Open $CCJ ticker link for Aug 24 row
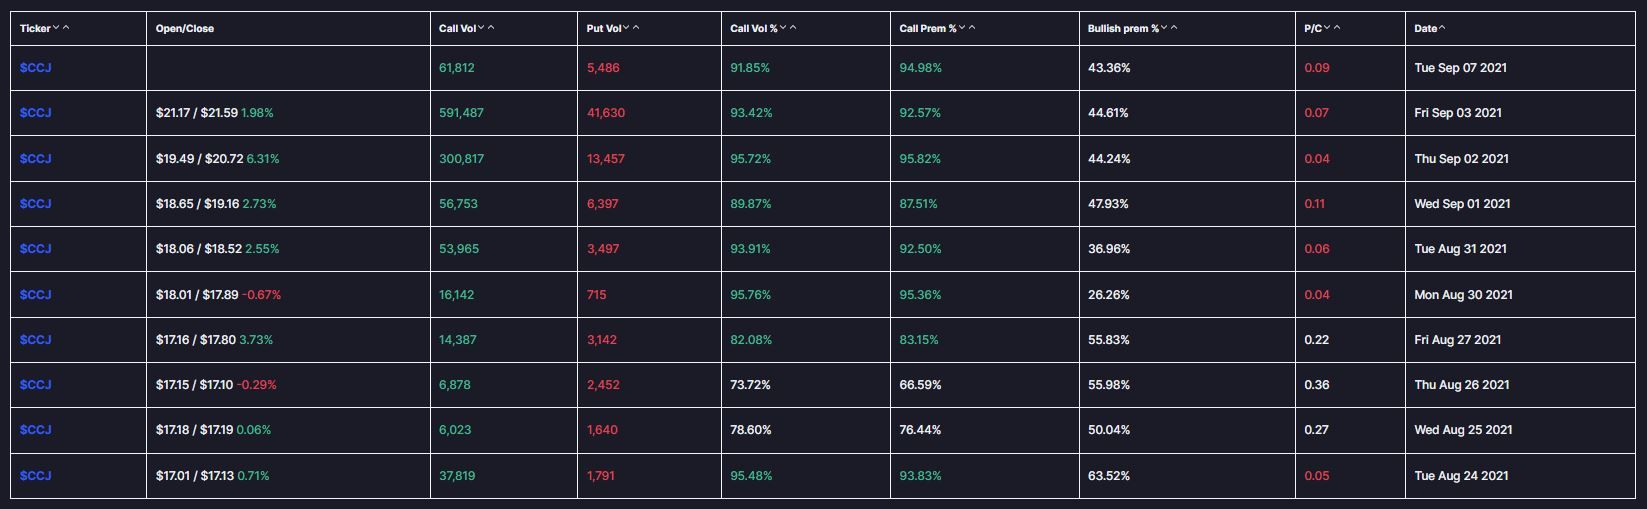The image size is (1647, 509). click(x=35, y=476)
